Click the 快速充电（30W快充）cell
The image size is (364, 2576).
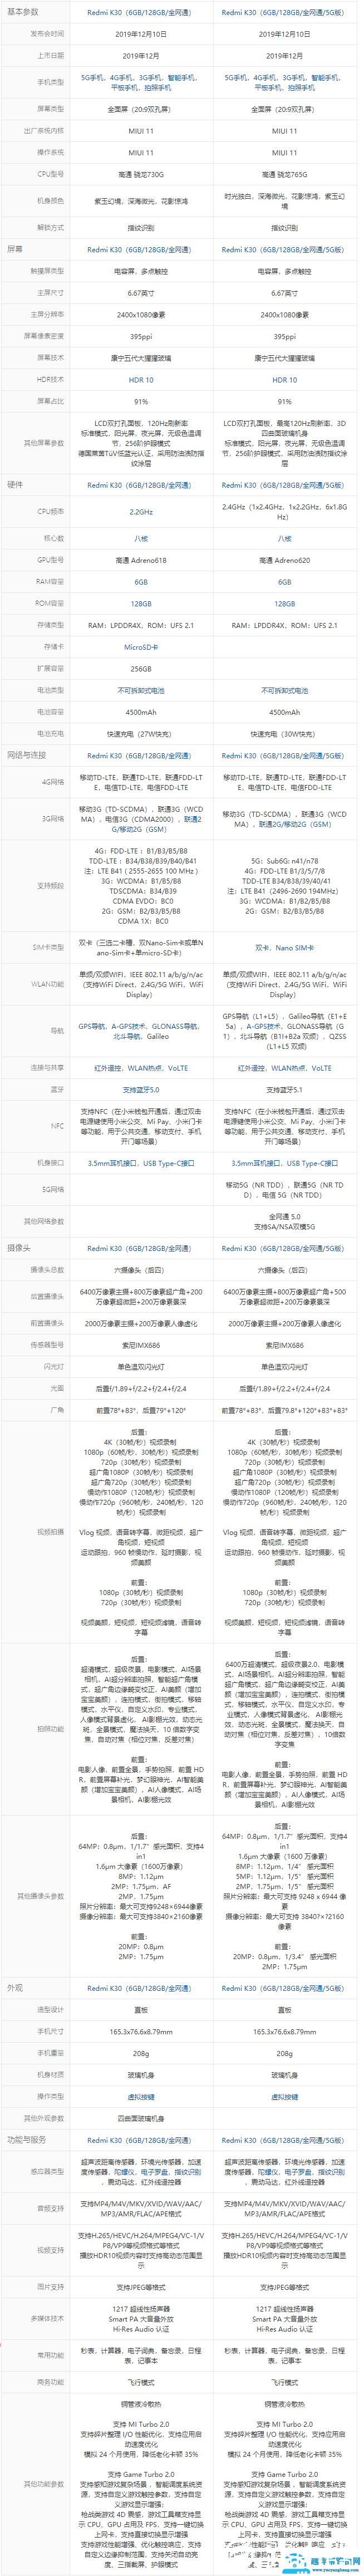[x=284, y=733]
